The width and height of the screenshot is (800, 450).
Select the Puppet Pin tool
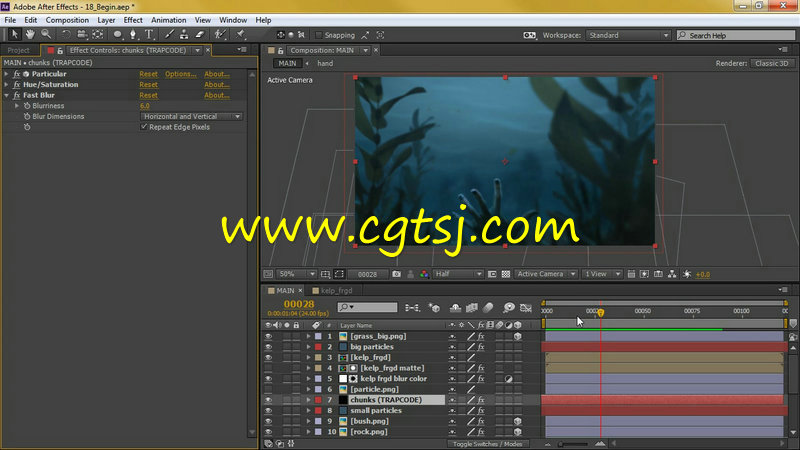[240, 35]
